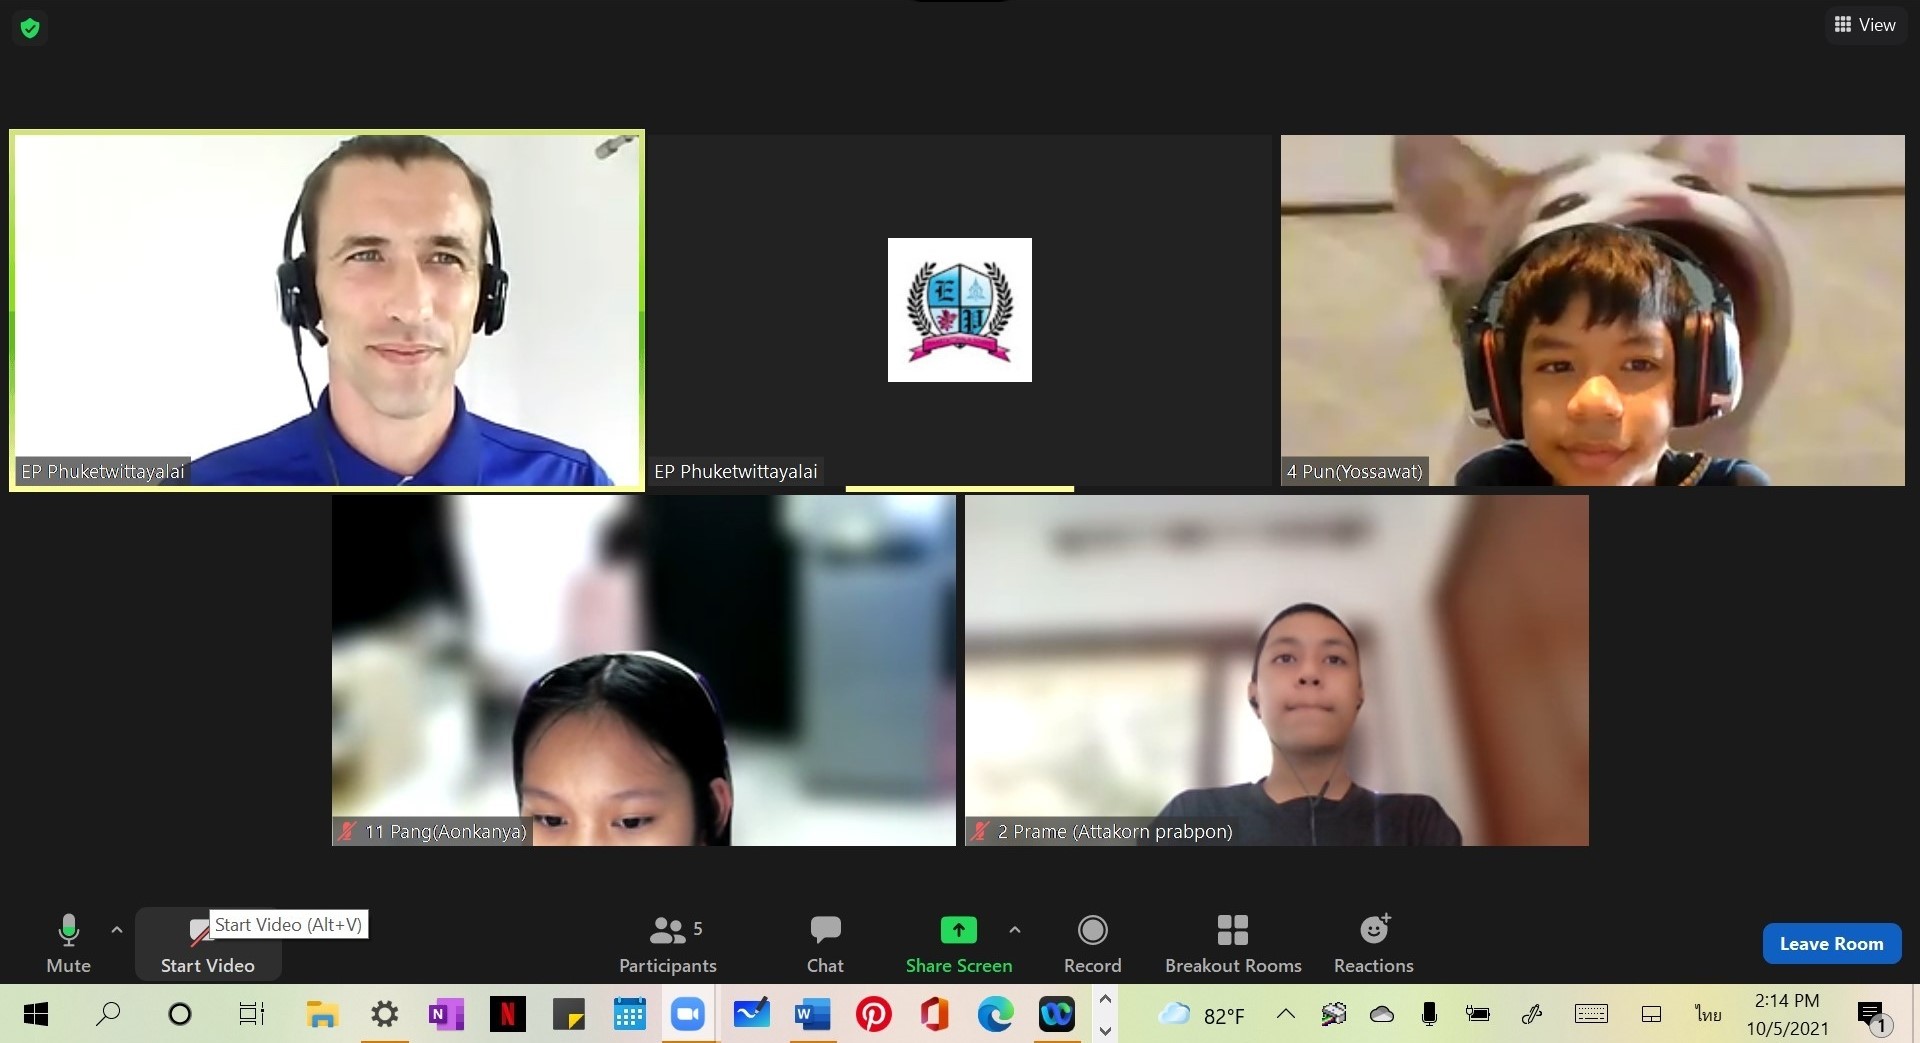This screenshot has width=1920, height=1043.
Task: Open Microsoft Word from the taskbar
Action: (x=812, y=1015)
